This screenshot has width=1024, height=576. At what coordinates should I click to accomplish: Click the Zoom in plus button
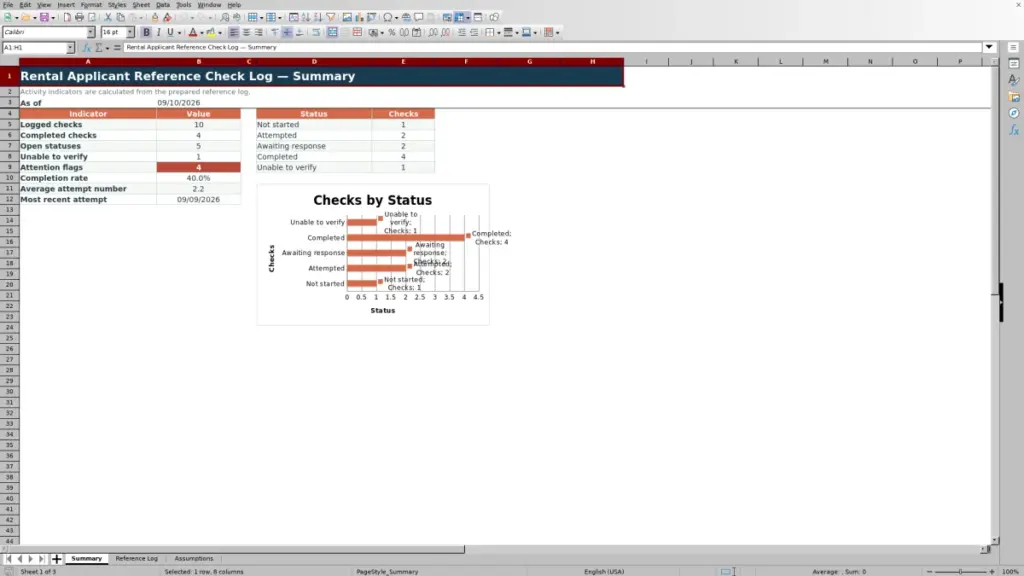pyautogui.click(x=992, y=571)
